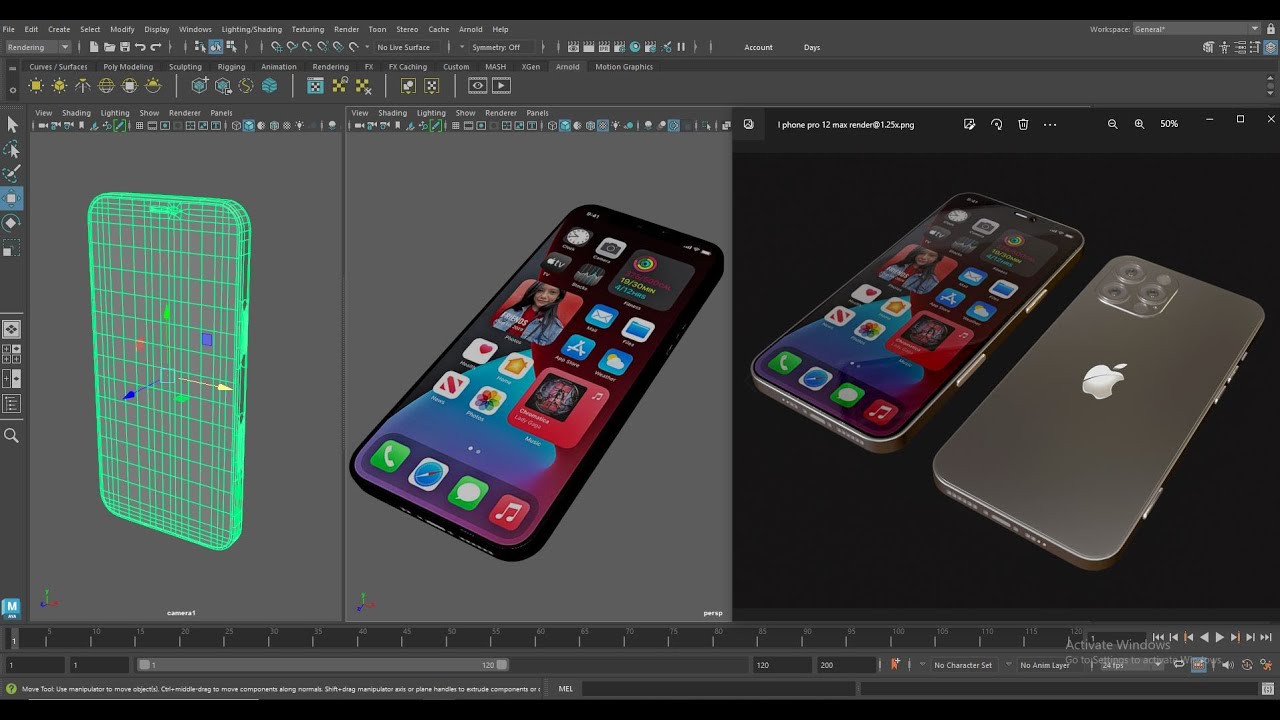Delete the image with trash icon
Screen dimensions: 1280x720
pos(1023,124)
